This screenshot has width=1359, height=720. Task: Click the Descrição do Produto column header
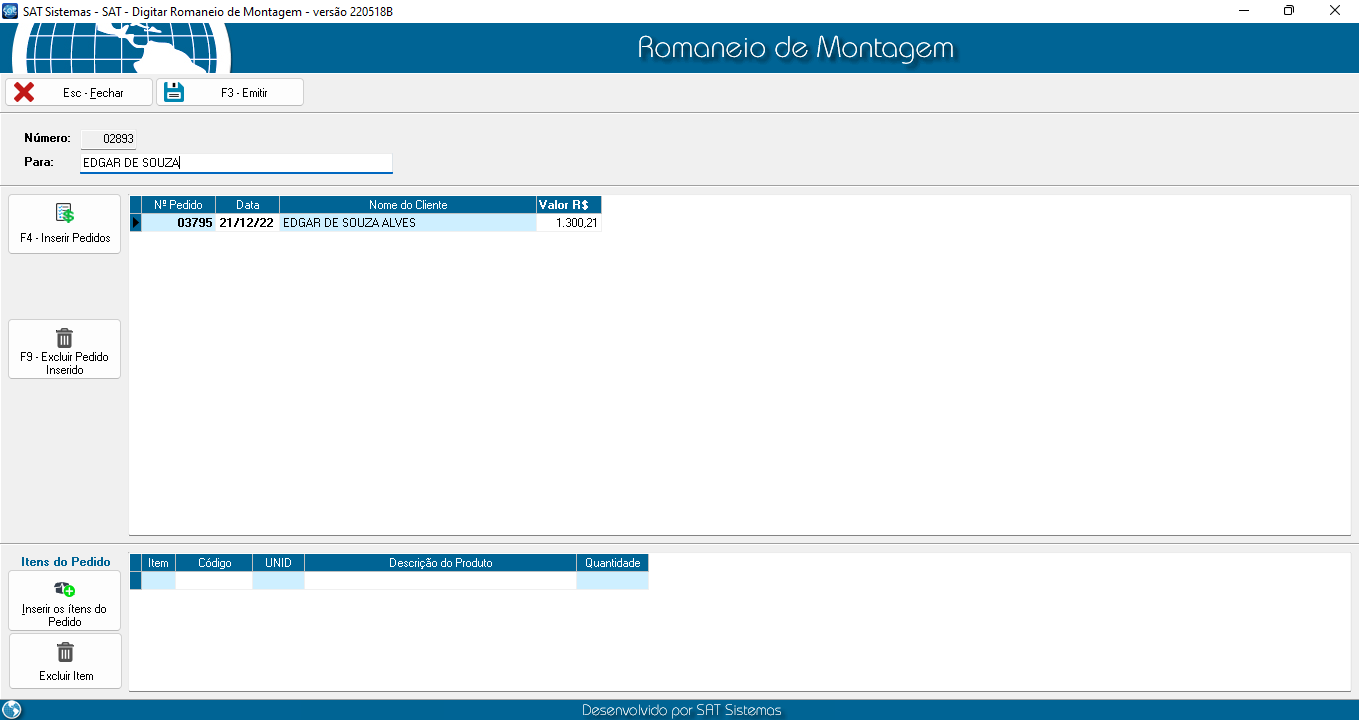tap(440, 563)
